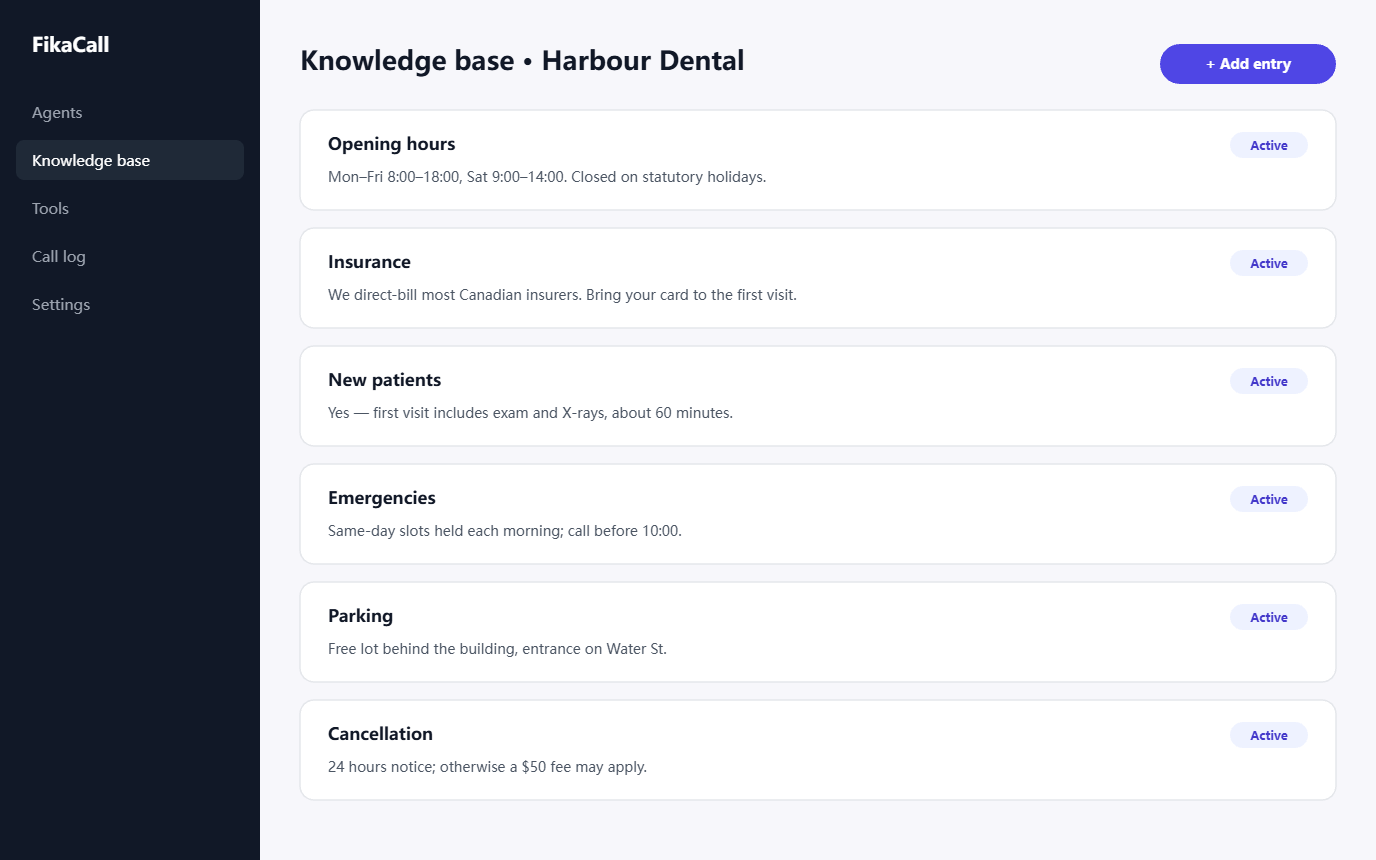
Task: Click the Add entry button
Action: point(1248,64)
